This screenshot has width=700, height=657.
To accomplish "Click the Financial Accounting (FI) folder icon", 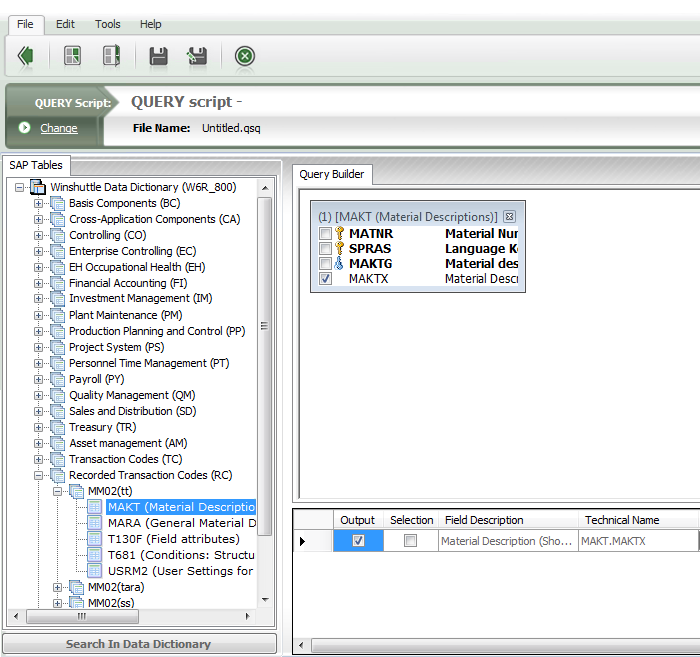I will [58, 283].
